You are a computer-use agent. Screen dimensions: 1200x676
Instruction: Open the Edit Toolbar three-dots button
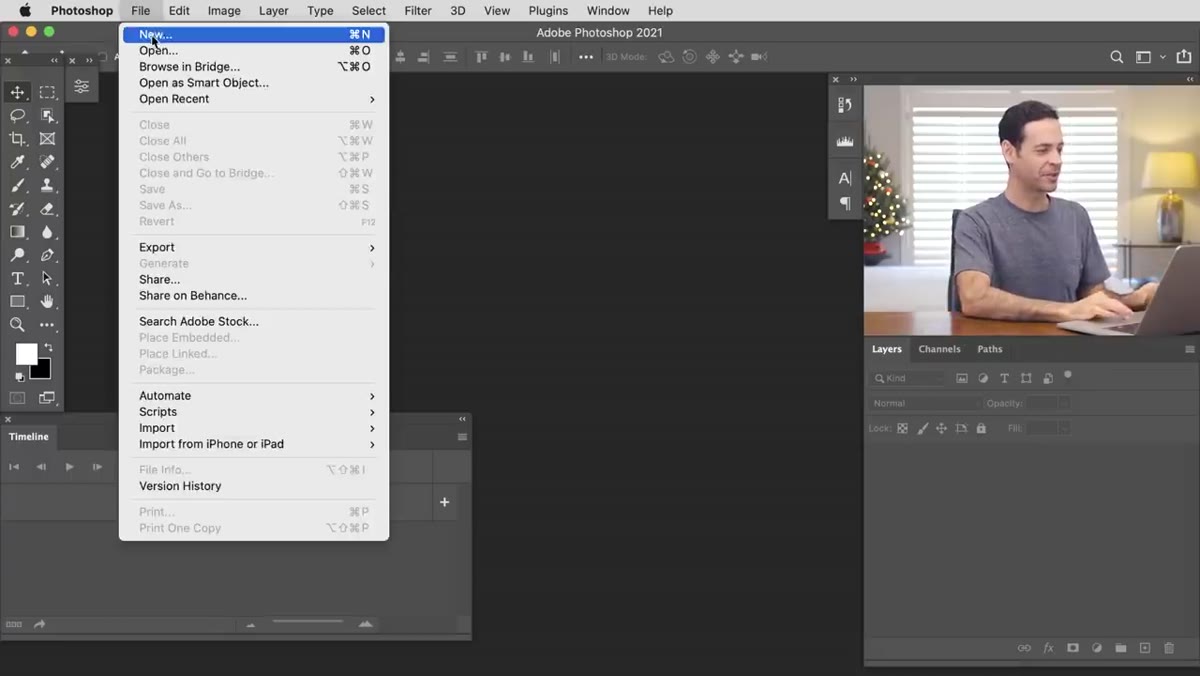click(x=47, y=325)
